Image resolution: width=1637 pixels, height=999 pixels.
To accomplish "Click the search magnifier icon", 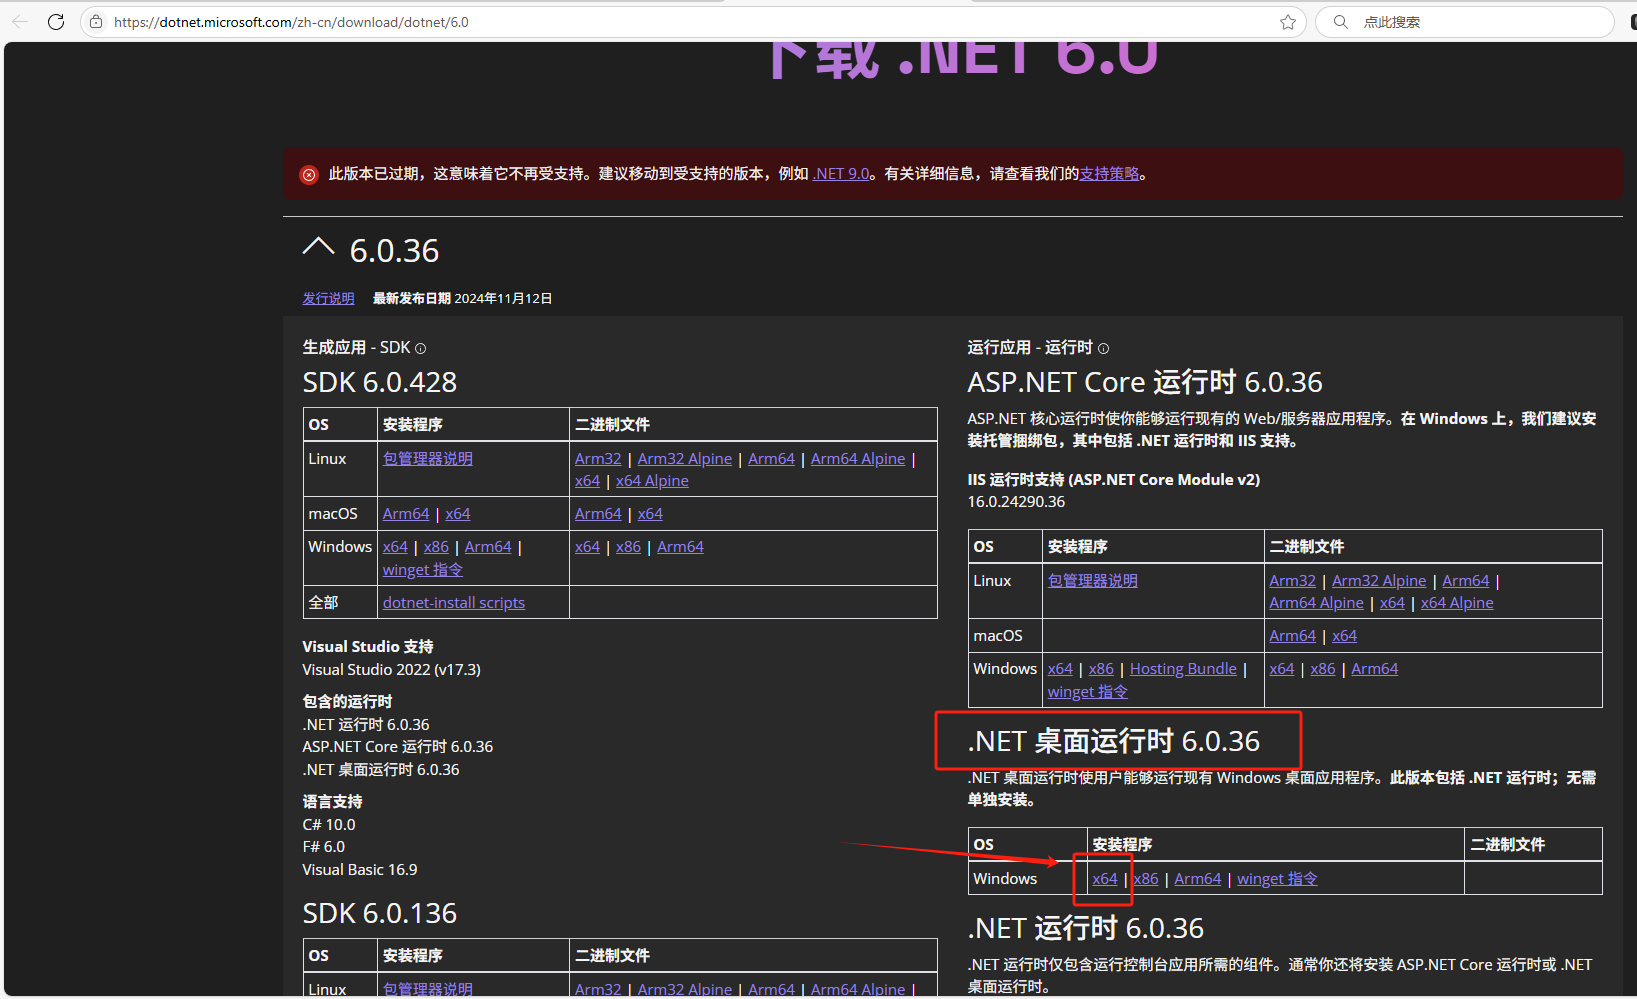I will [x=1341, y=22].
